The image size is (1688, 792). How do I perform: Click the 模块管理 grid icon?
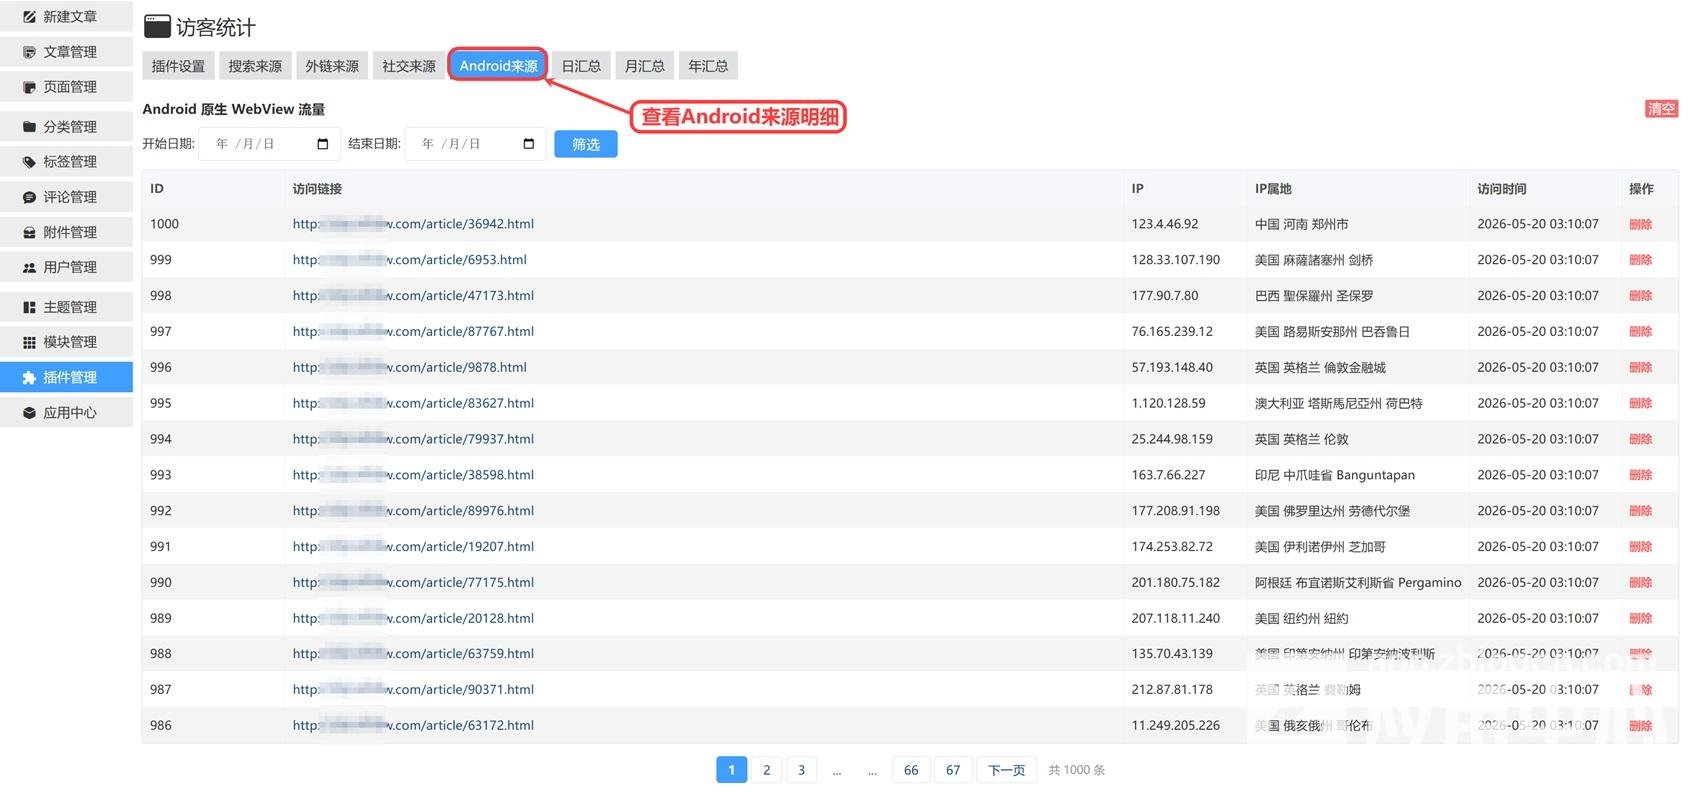(29, 342)
